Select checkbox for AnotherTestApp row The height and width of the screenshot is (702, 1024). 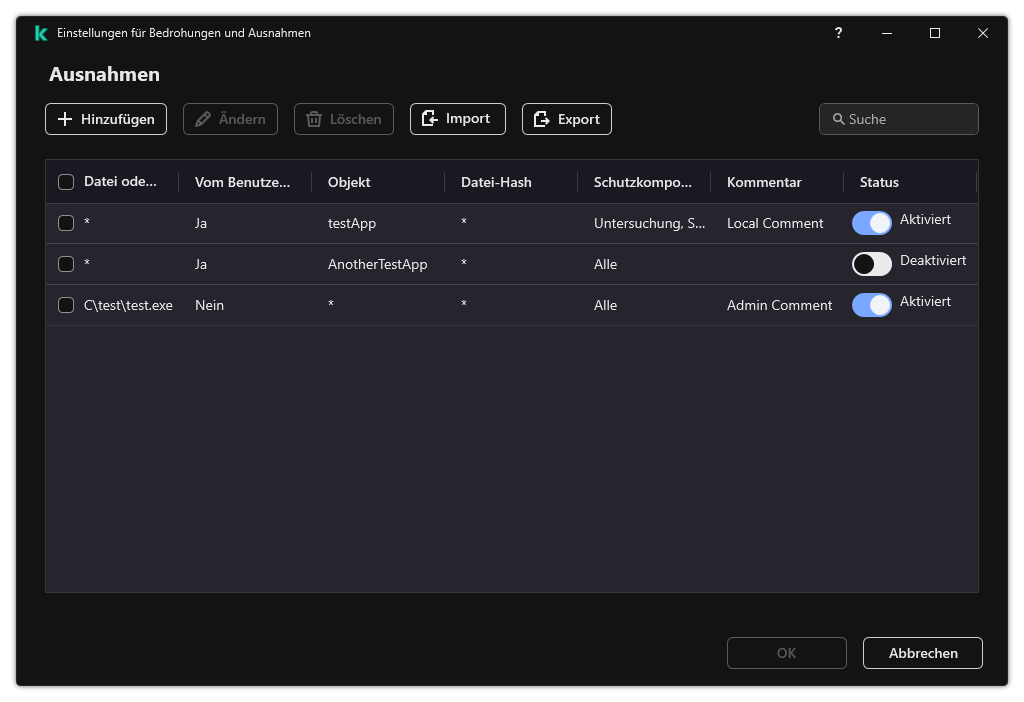click(66, 264)
